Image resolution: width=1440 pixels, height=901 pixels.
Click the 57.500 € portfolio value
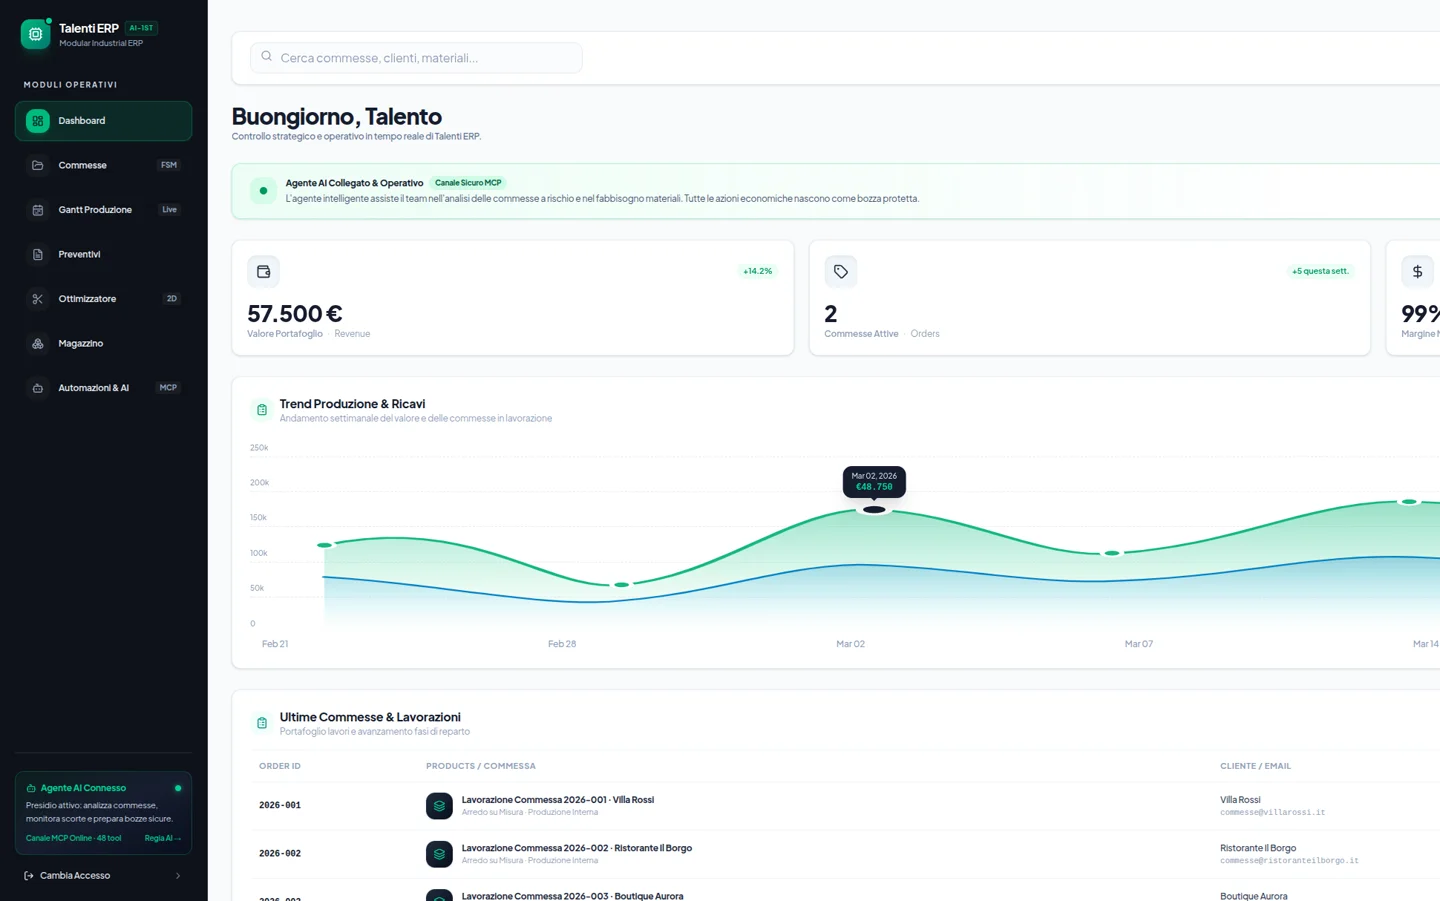pyautogui.click(x=295, y=314)
